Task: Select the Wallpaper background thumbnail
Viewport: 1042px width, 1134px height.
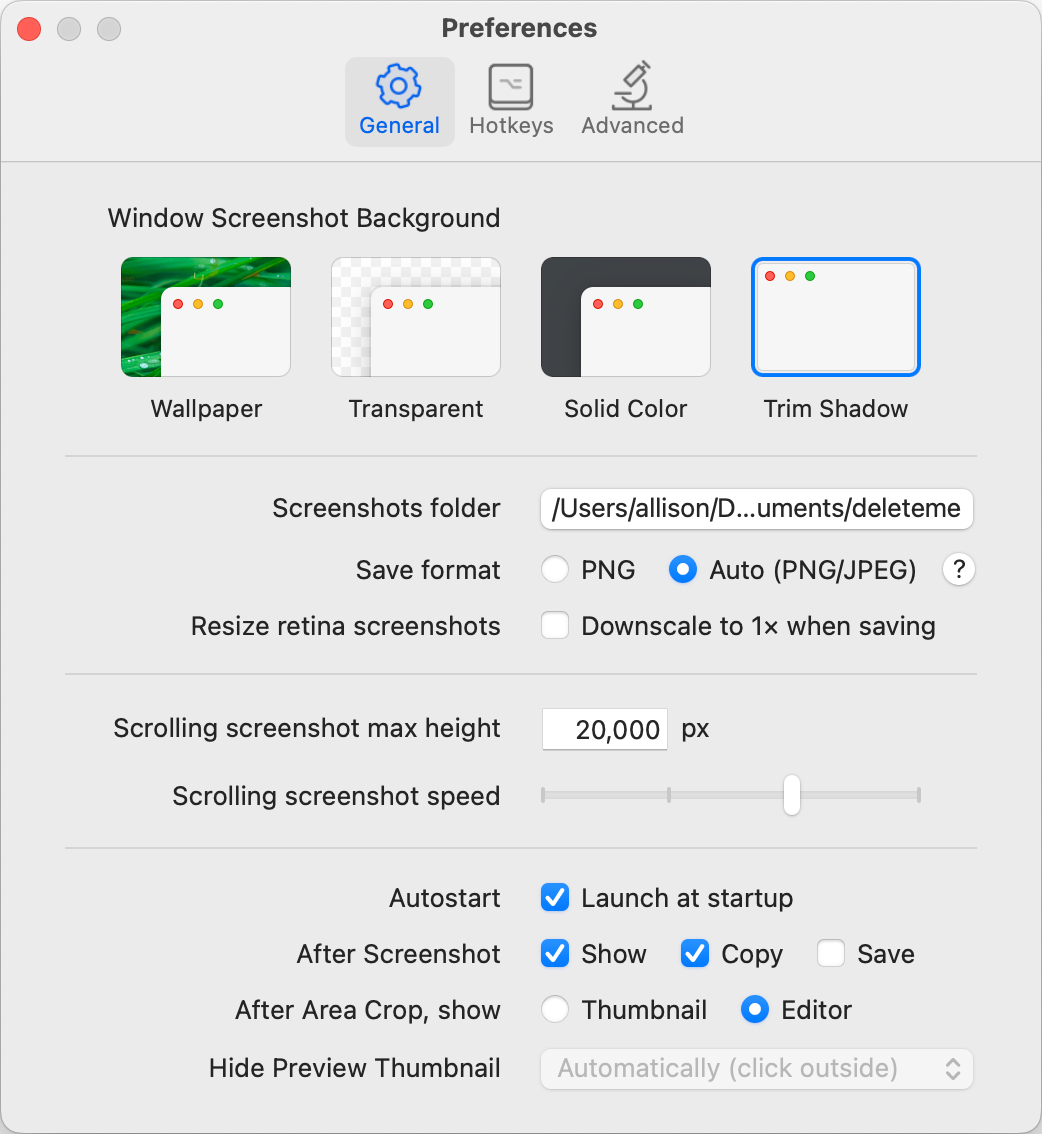Action: click(x=206, y=317)
